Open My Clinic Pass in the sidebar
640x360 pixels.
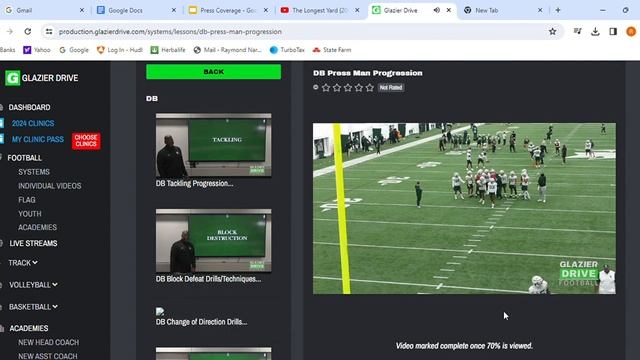(38, 140)
